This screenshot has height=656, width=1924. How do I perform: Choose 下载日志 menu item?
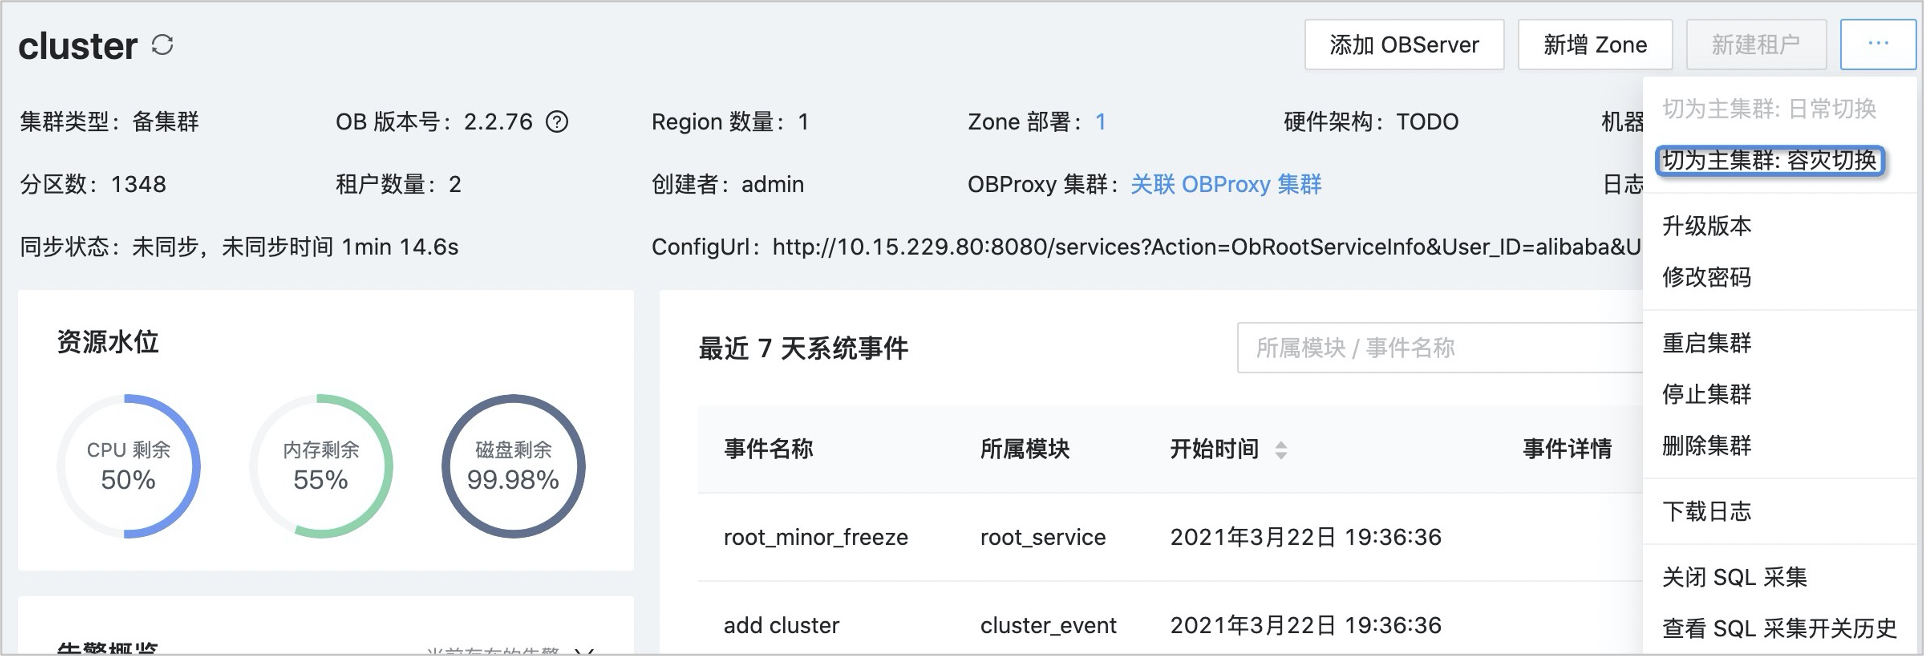click(x=1706, y=511)
